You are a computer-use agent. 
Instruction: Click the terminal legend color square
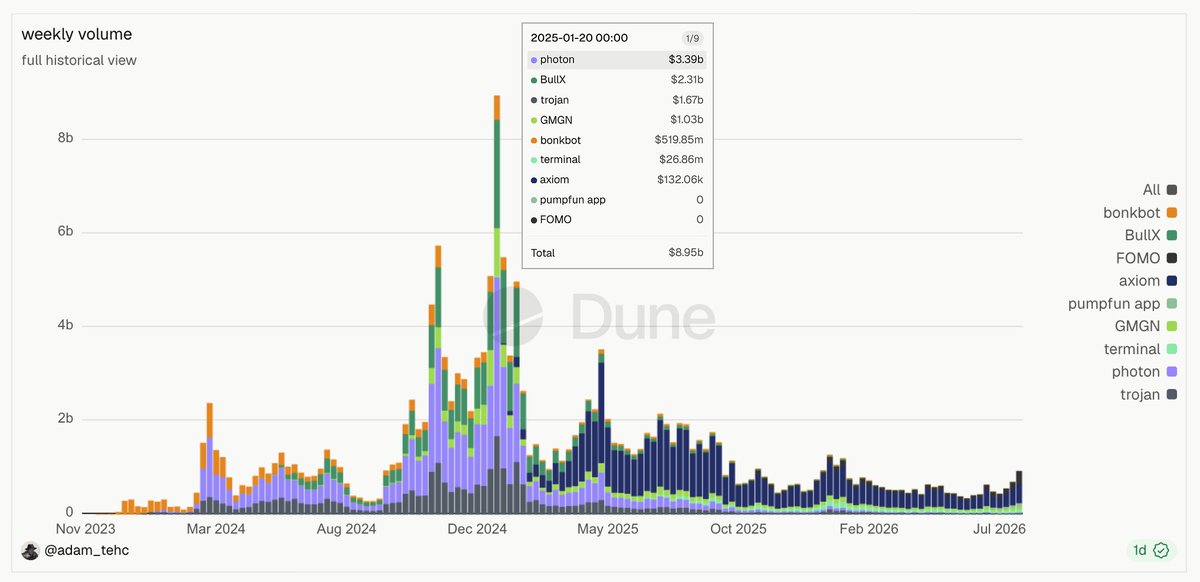click(x=1171, y=349)
